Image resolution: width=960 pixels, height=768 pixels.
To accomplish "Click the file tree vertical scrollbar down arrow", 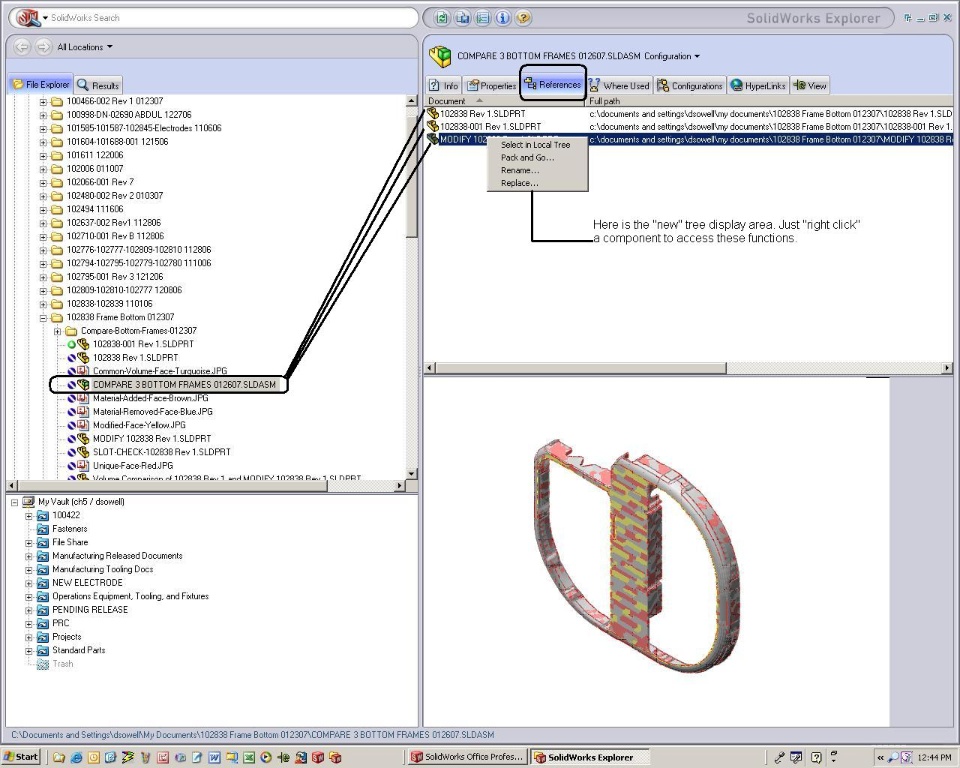I will click(411, 473).
